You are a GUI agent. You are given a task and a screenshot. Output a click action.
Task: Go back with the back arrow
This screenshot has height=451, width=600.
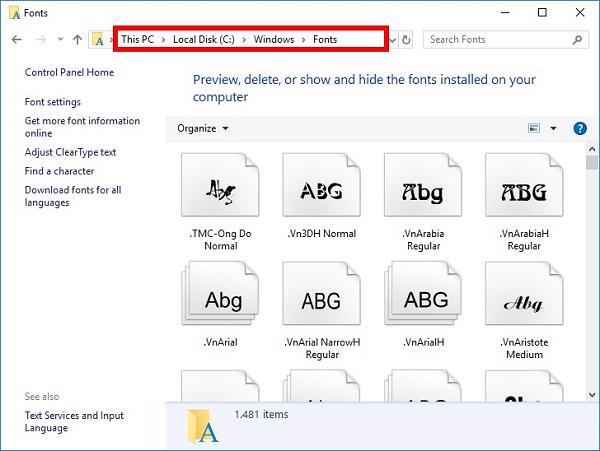(x=17, y=39)
